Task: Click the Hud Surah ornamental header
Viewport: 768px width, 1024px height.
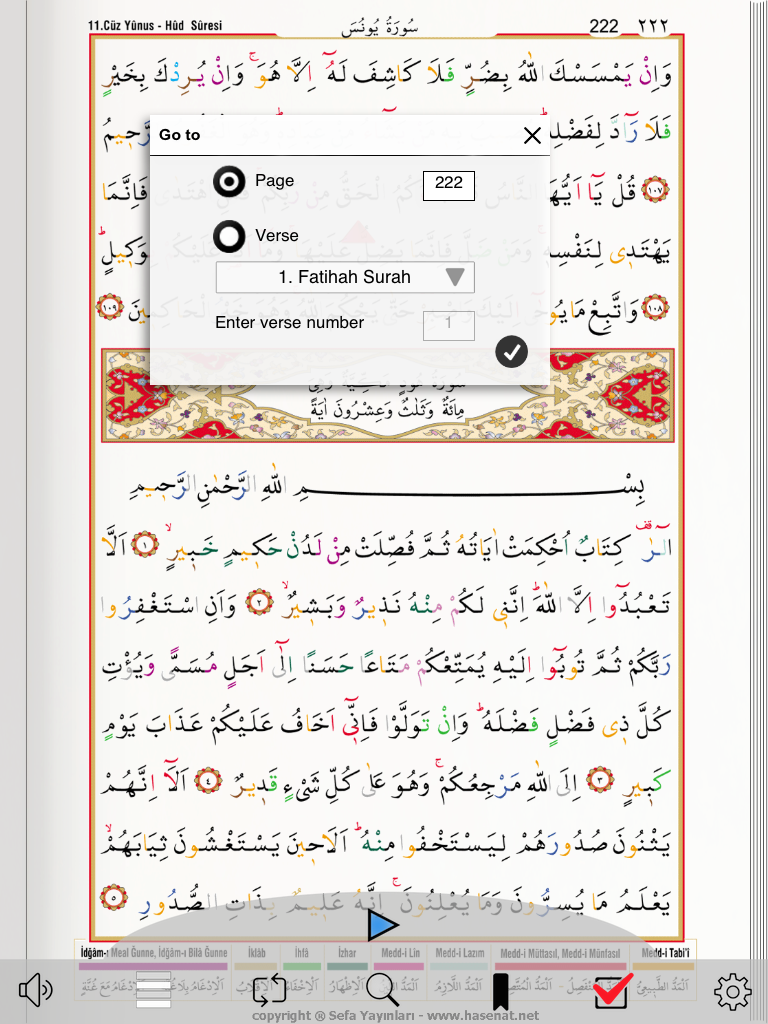Action: [x=388, y=396]
